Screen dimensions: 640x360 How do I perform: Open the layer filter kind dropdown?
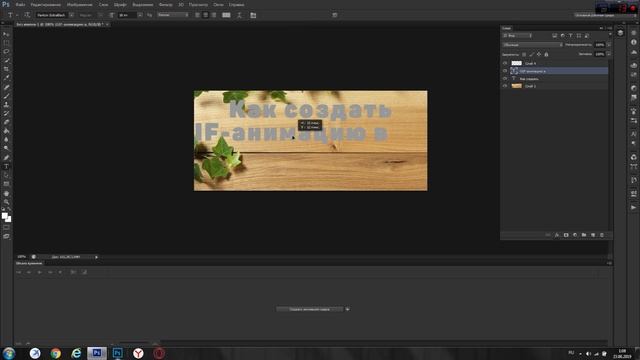pyautogui.click(x=517, y=36)
